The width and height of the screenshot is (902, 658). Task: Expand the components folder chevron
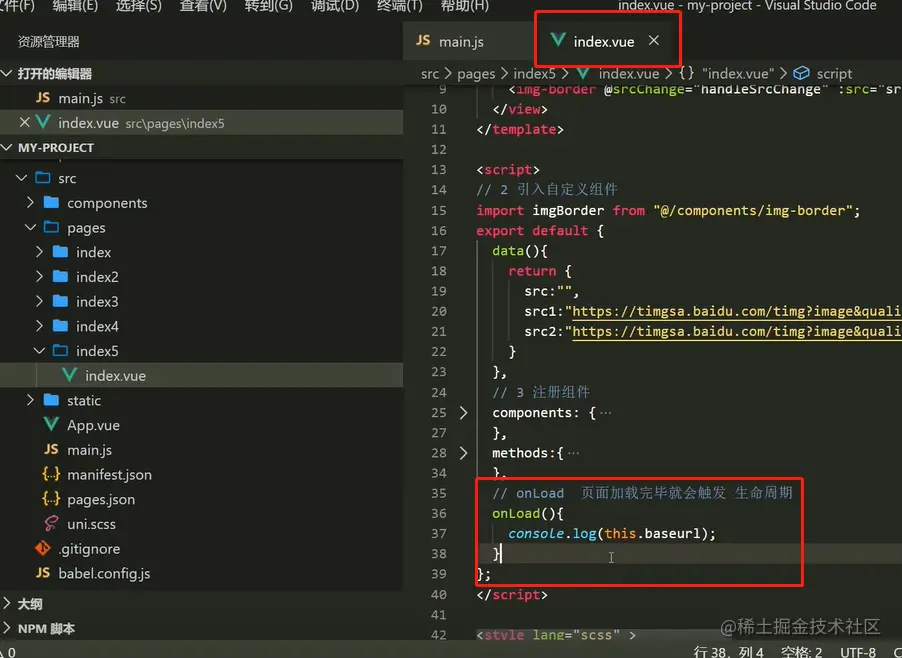tap(30, 202)
